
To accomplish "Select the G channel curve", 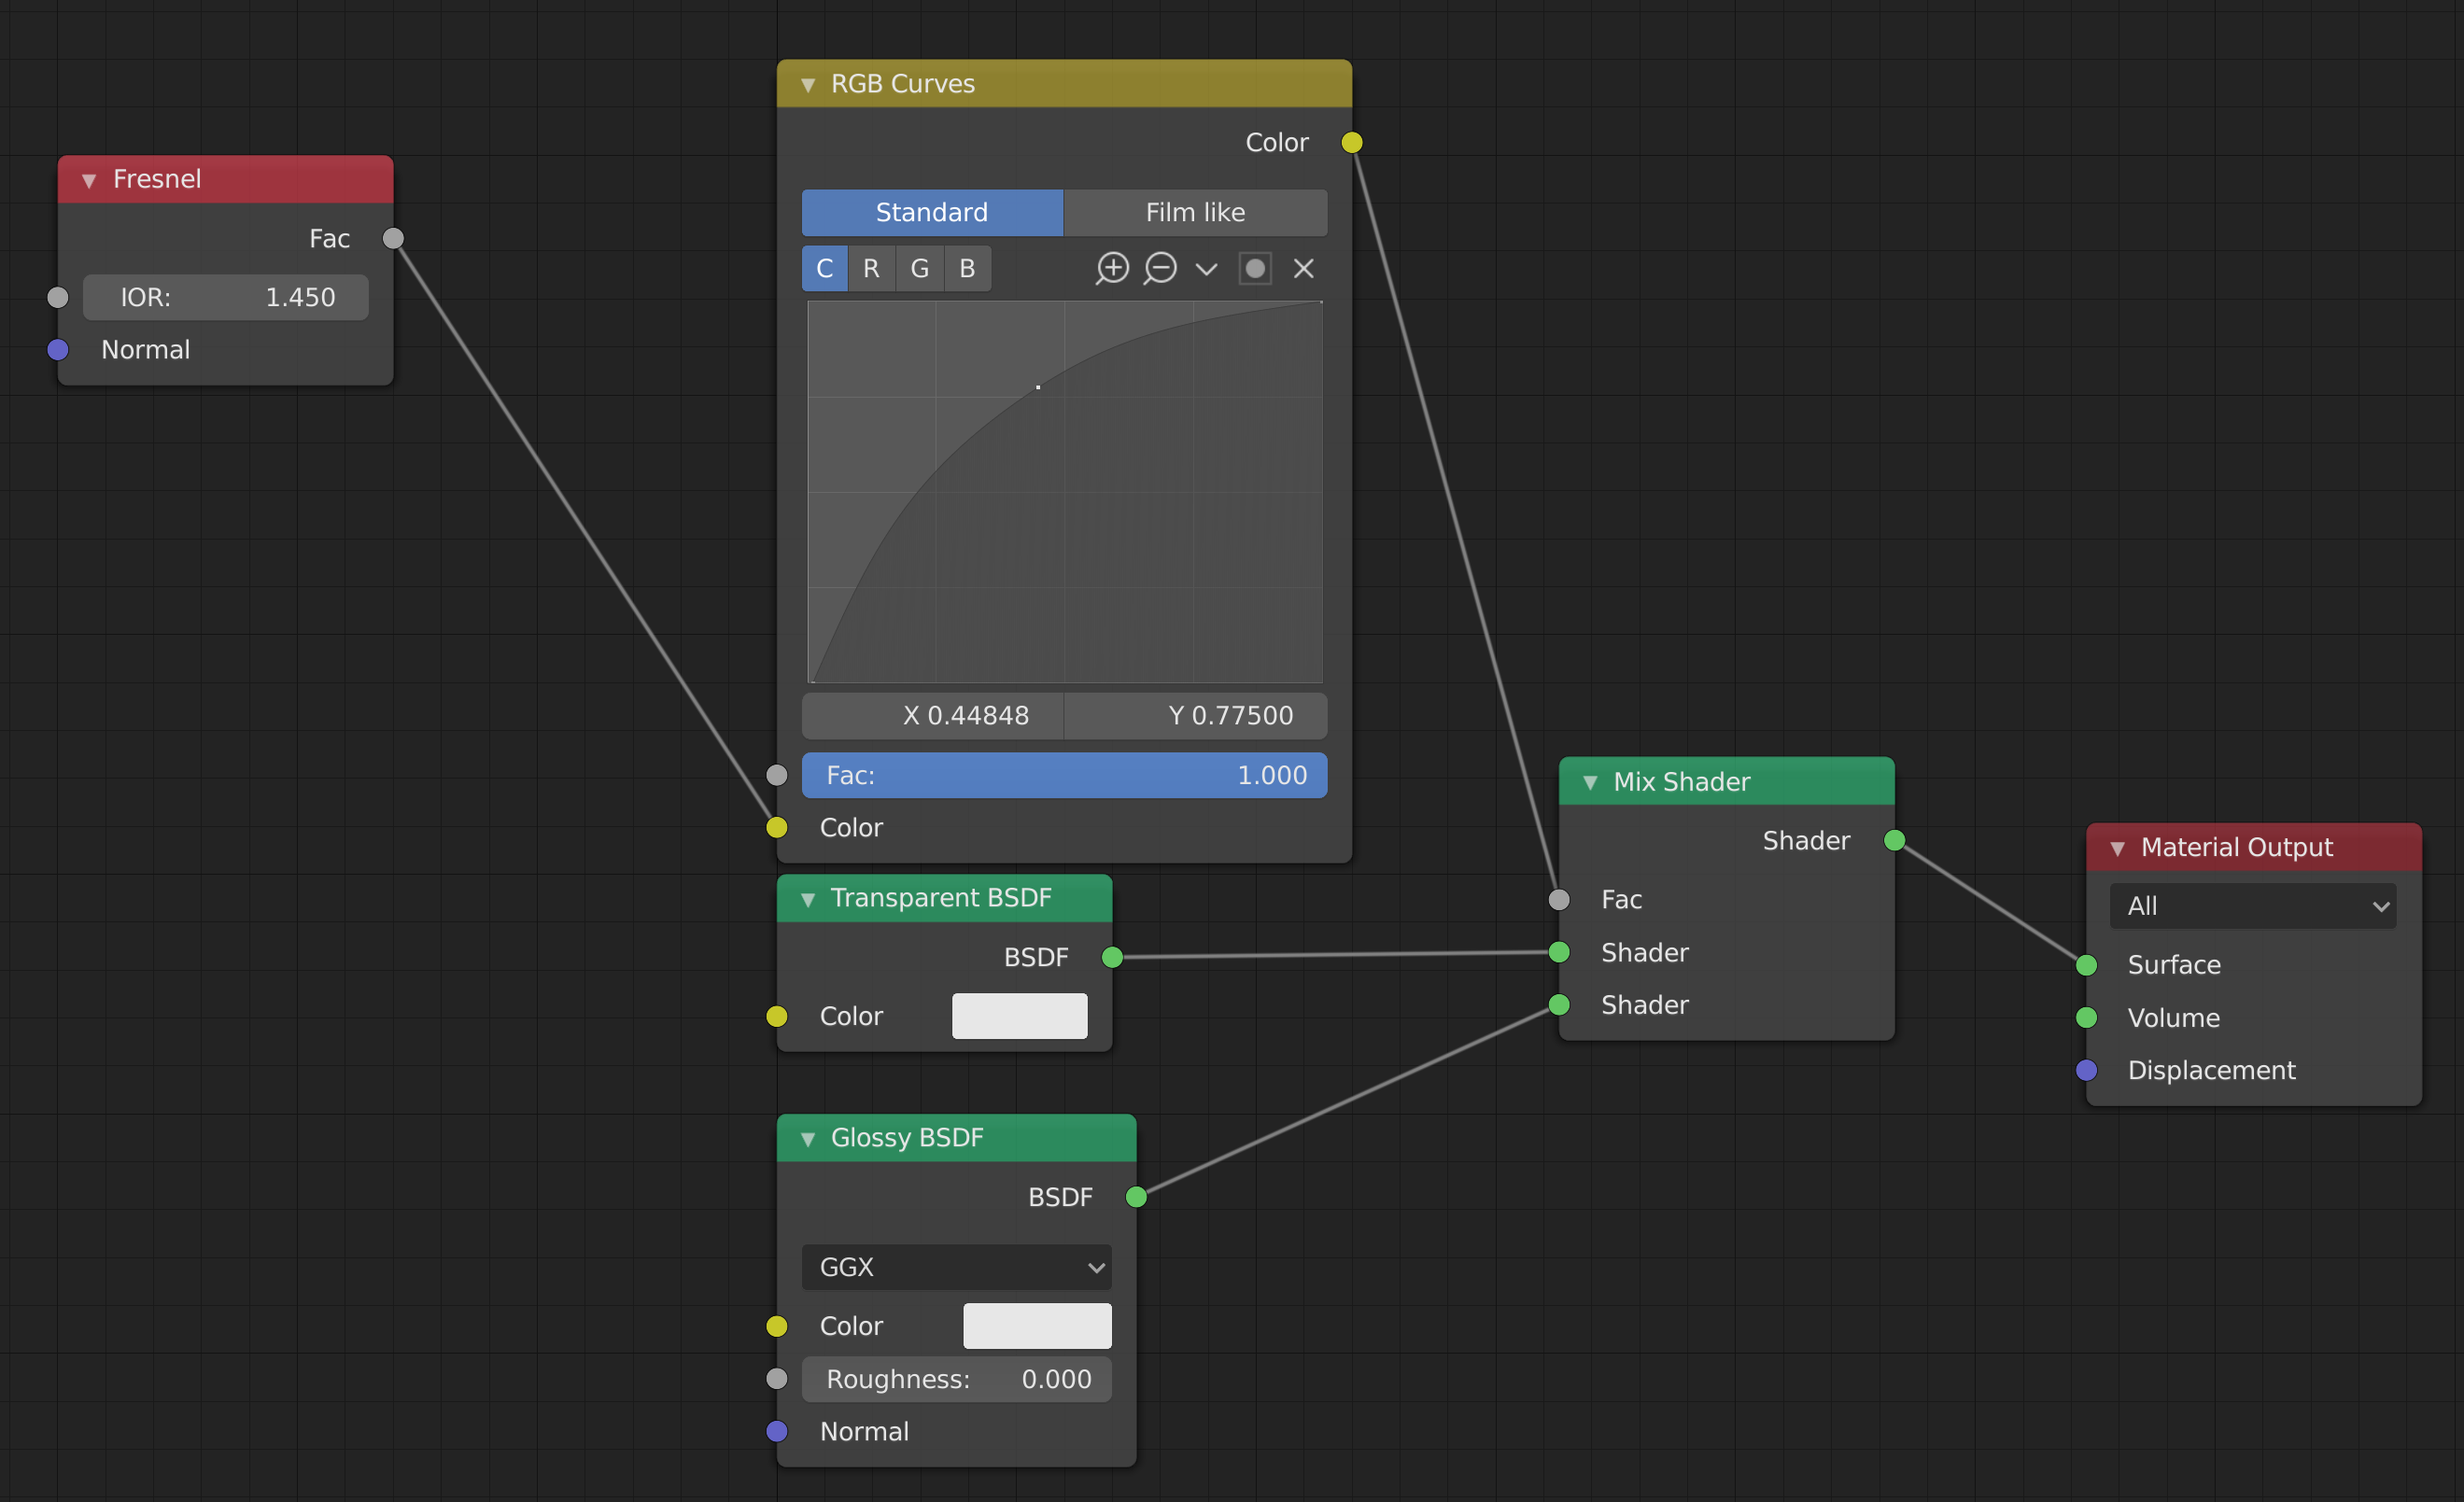I will tap(920, 268).
